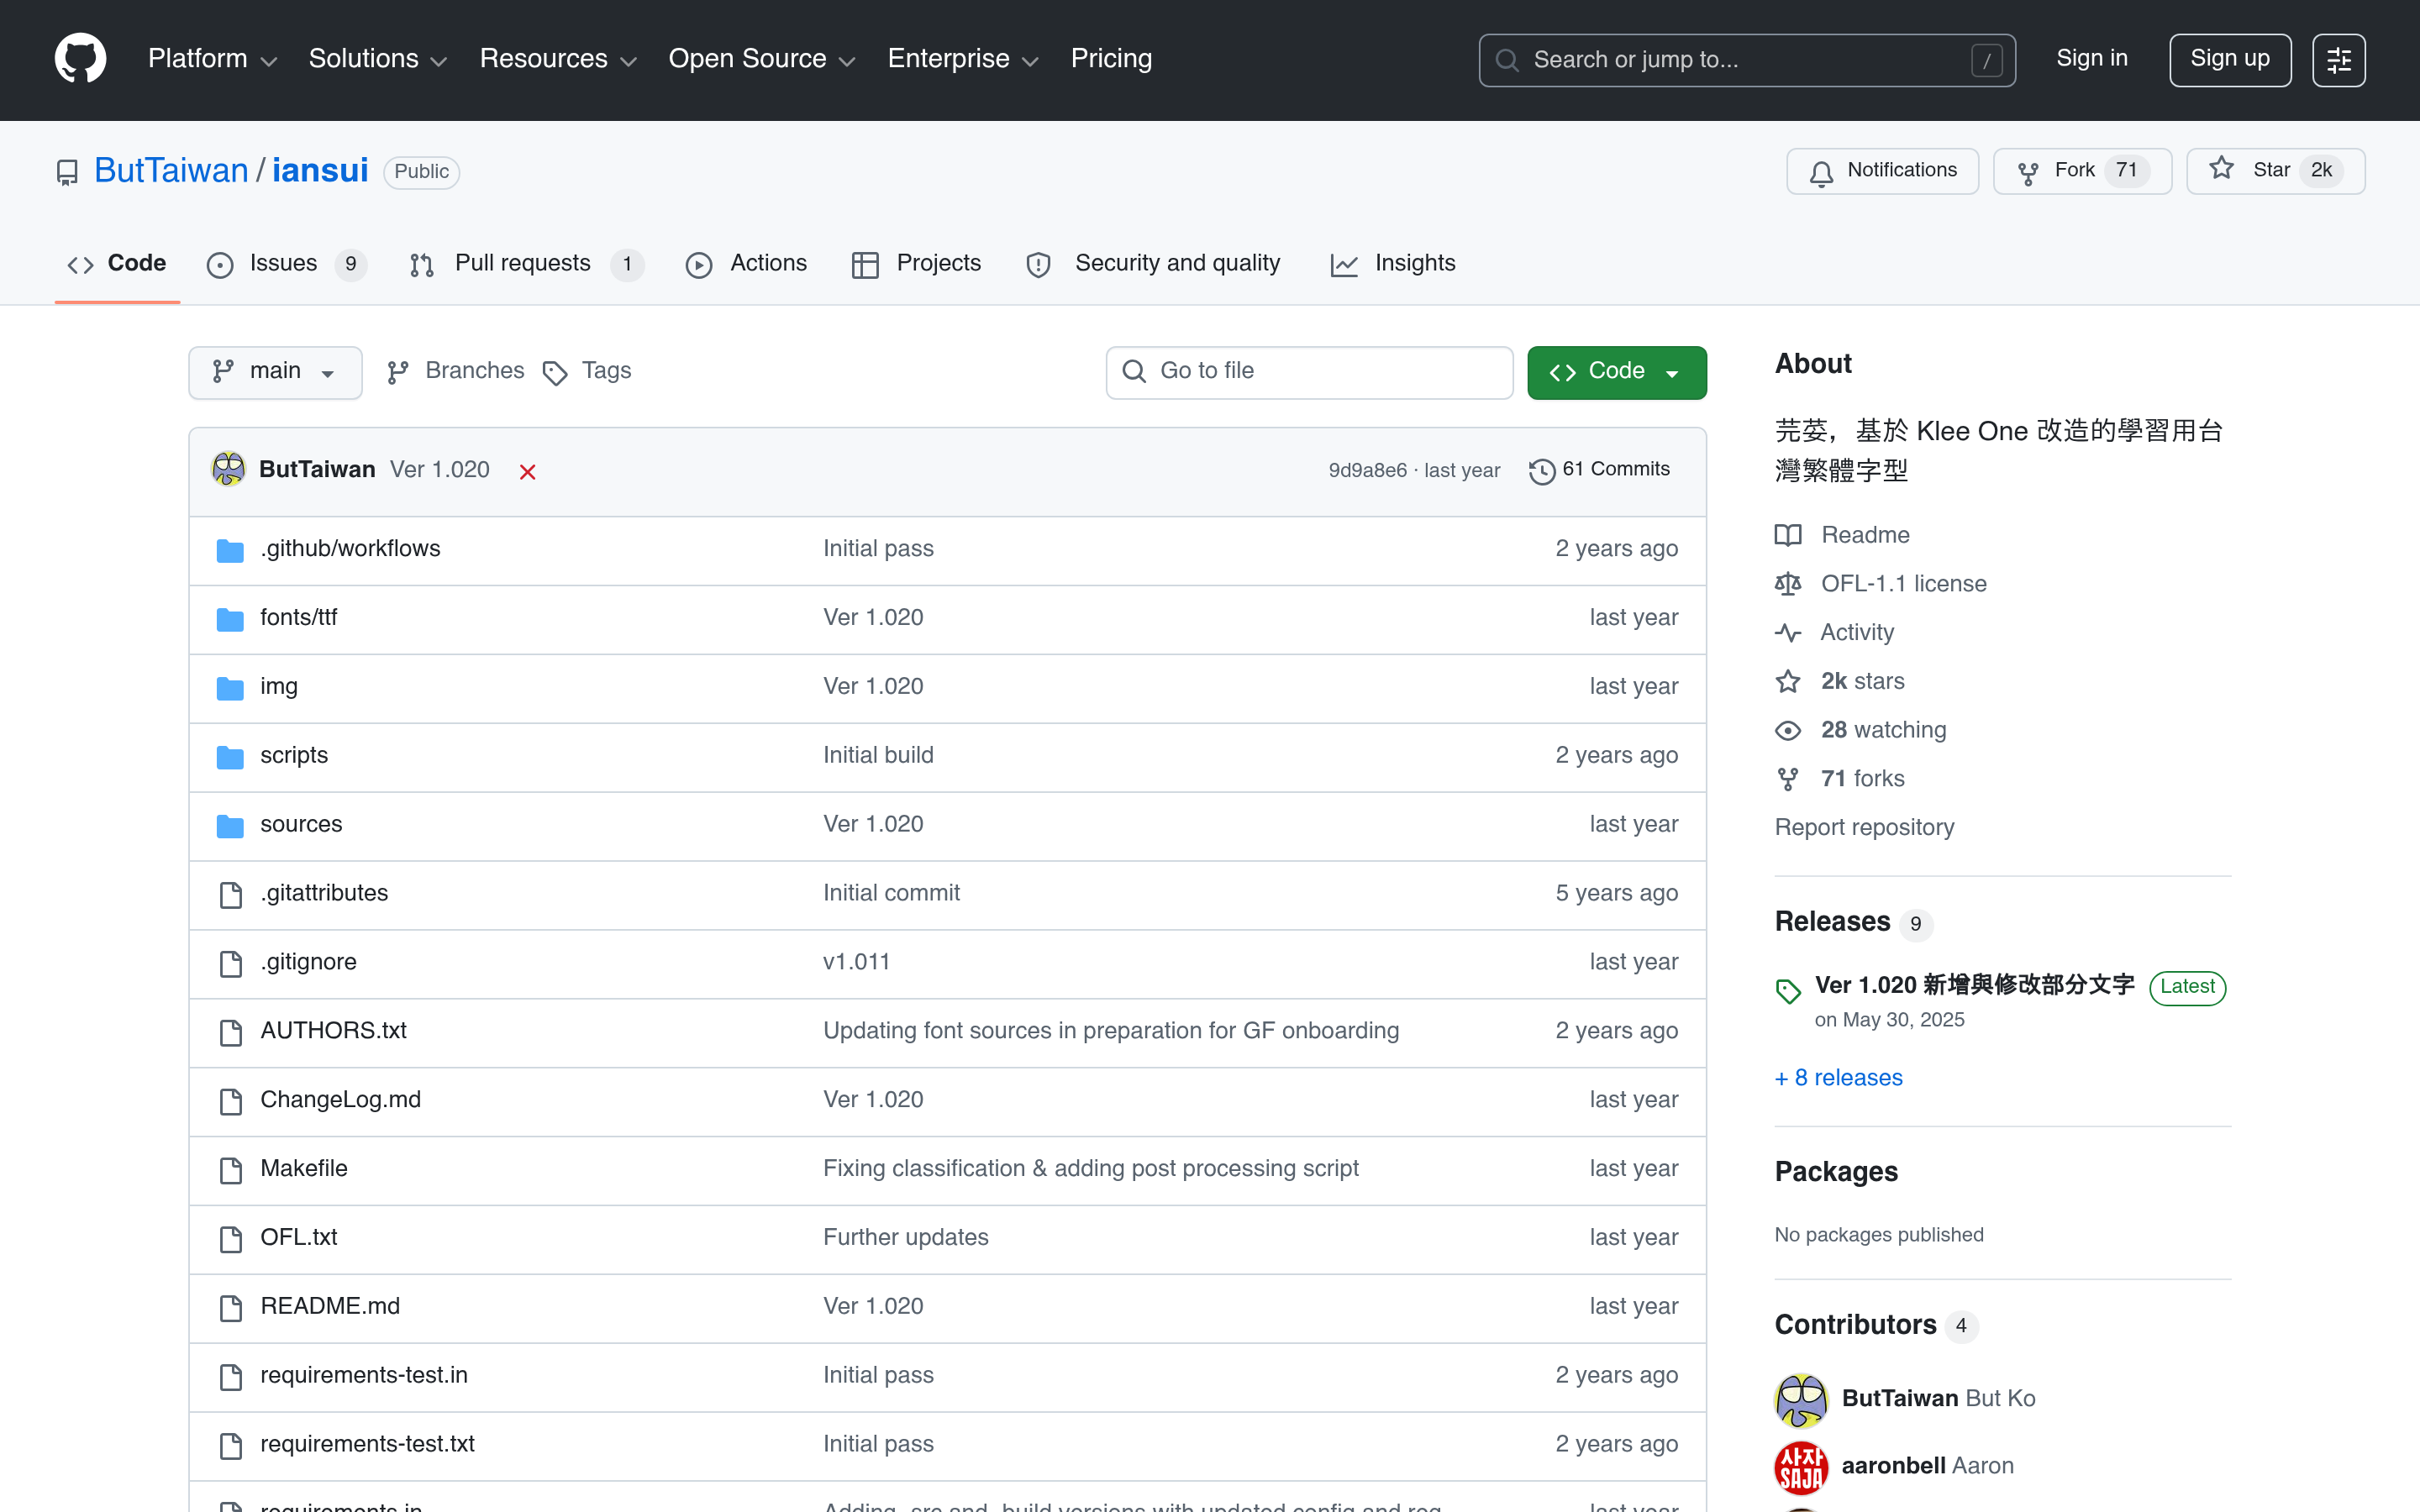
Task: Open the requirements-test.txt file
Action: 367,1445
